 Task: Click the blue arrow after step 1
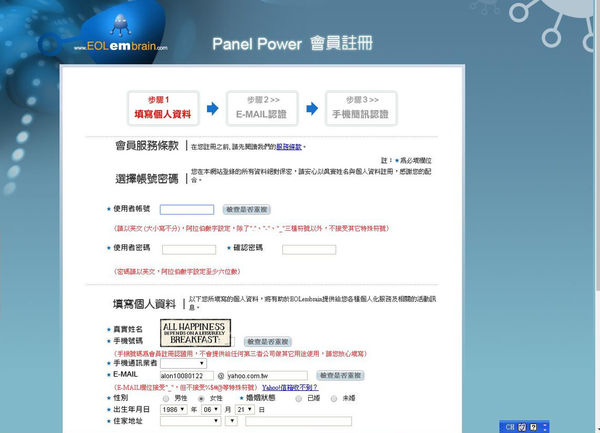[212, 108]
